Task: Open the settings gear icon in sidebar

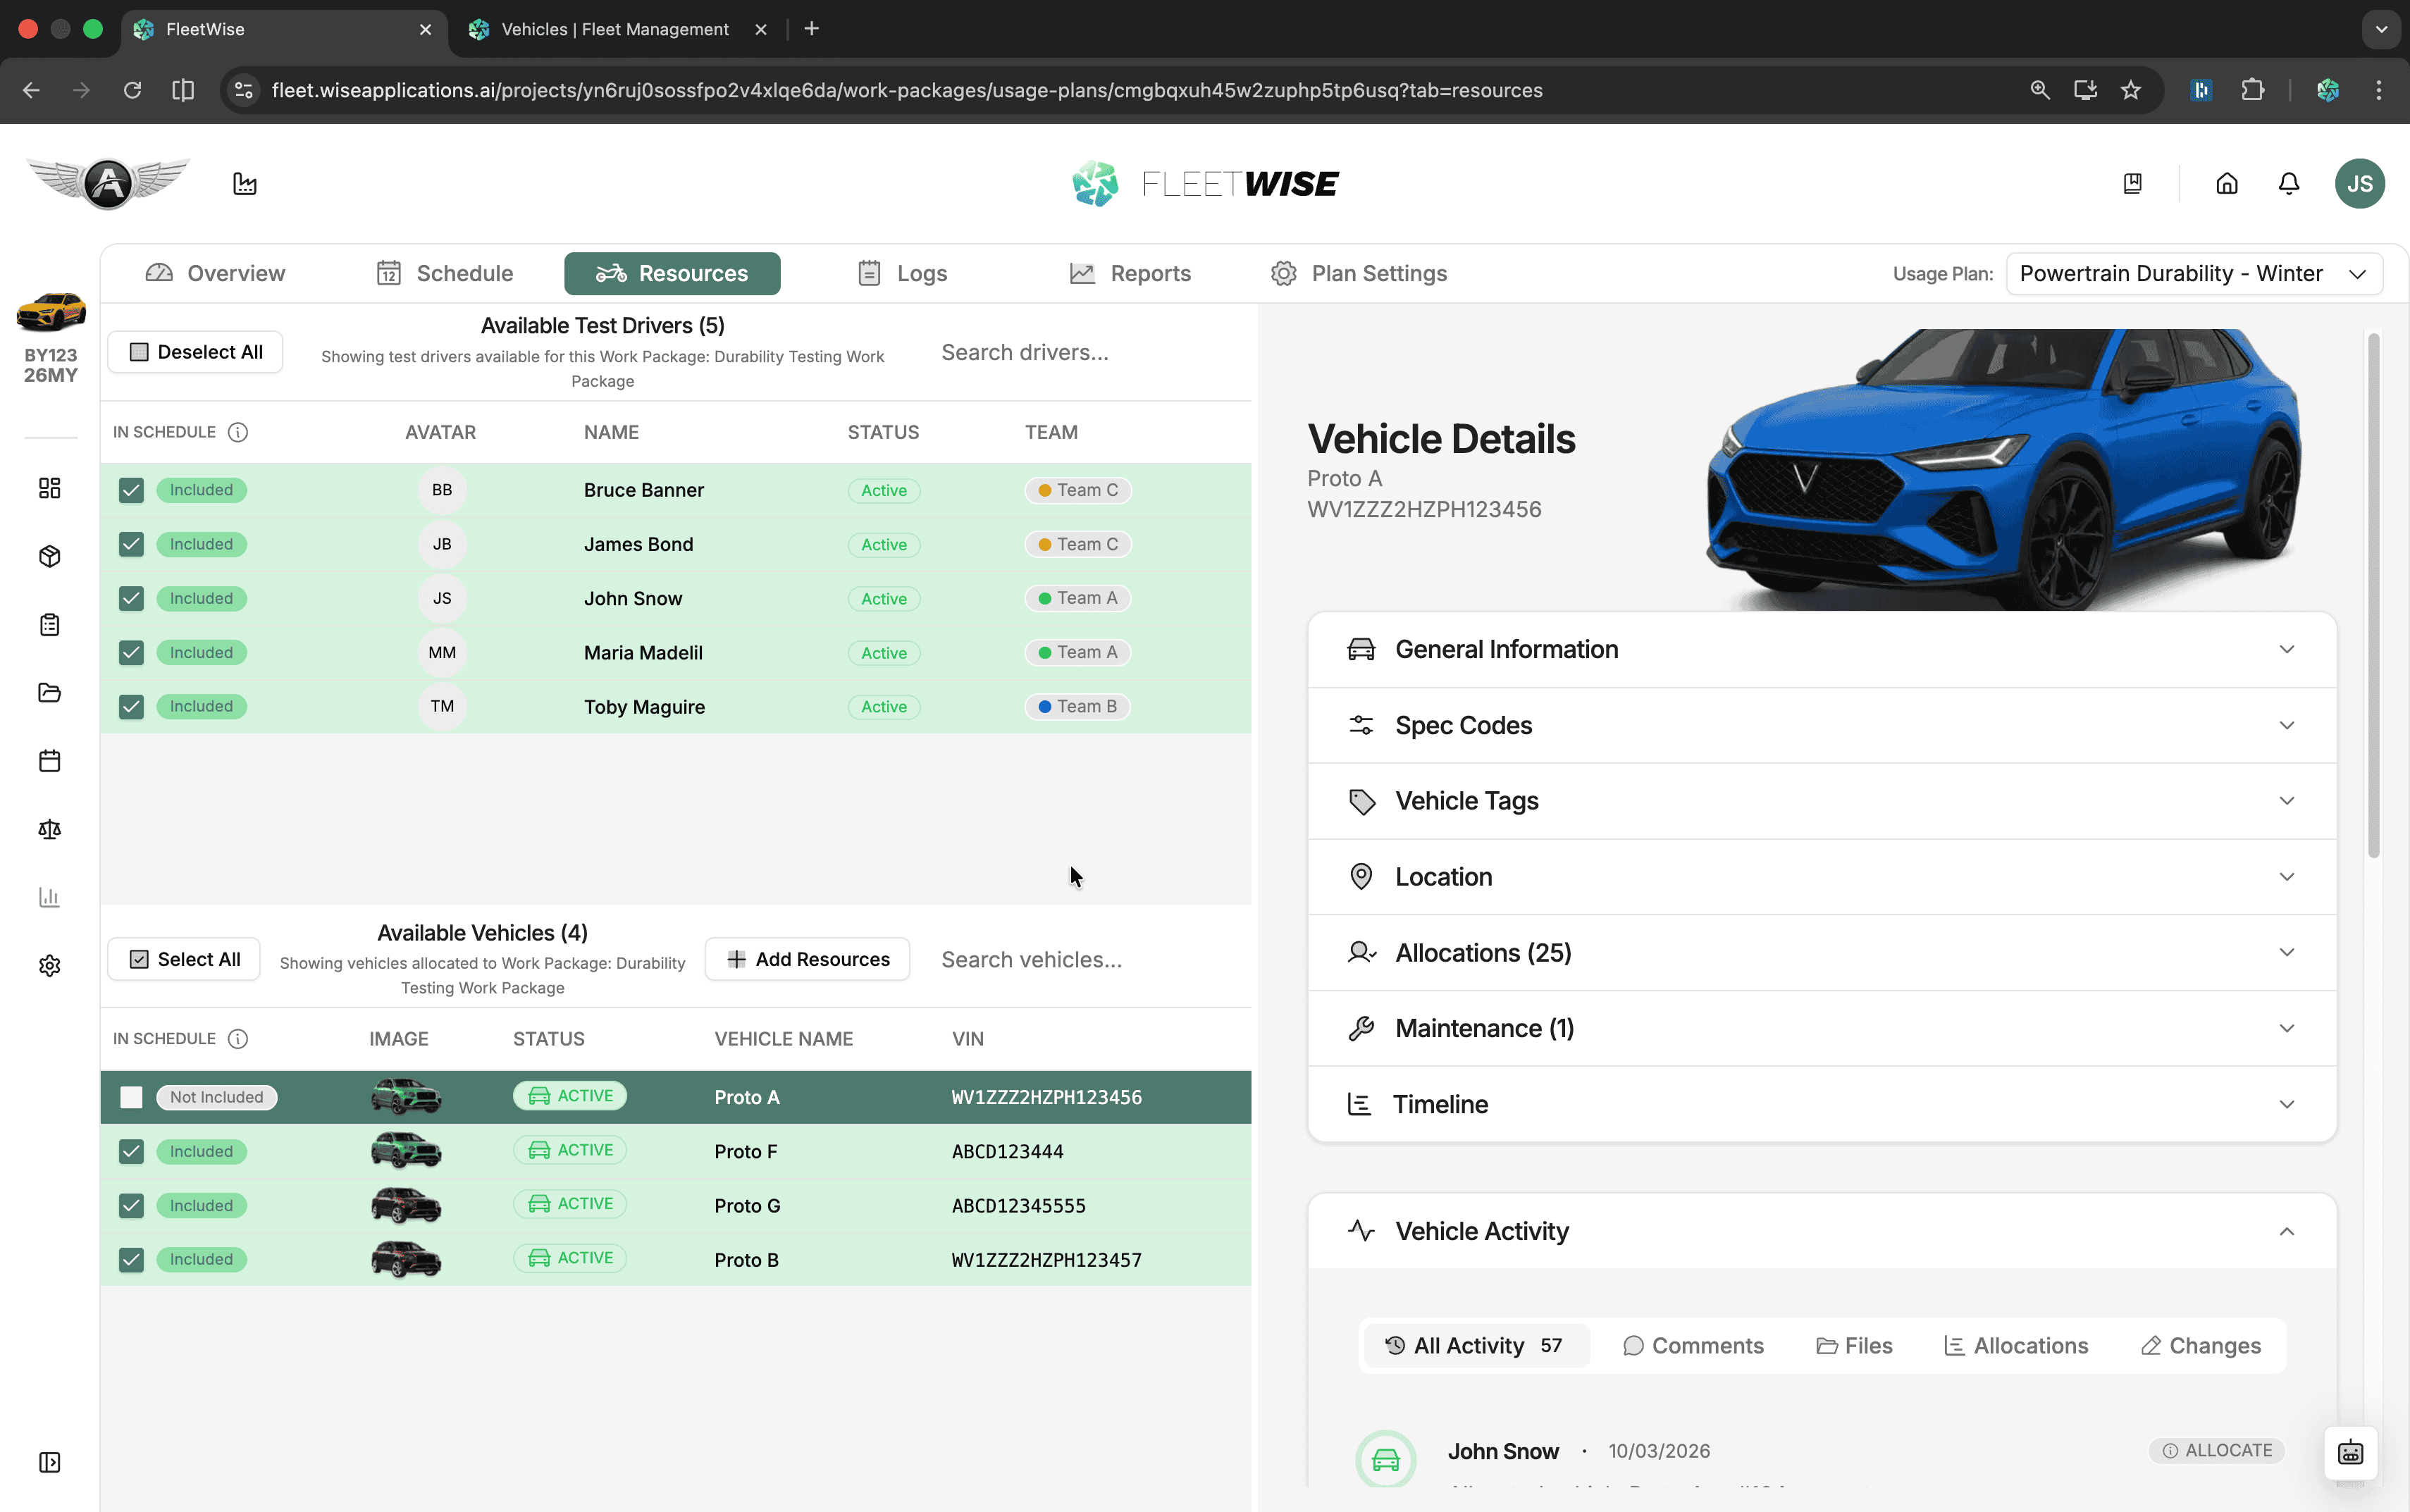Action: click(x=50, y=966)
